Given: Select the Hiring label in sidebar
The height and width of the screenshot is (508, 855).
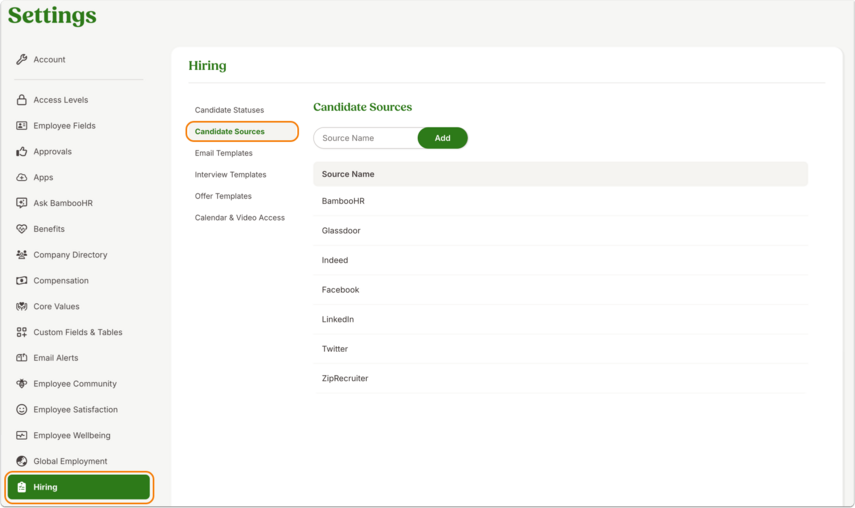Looking at the screenshot, I should [x=45, y=487].
